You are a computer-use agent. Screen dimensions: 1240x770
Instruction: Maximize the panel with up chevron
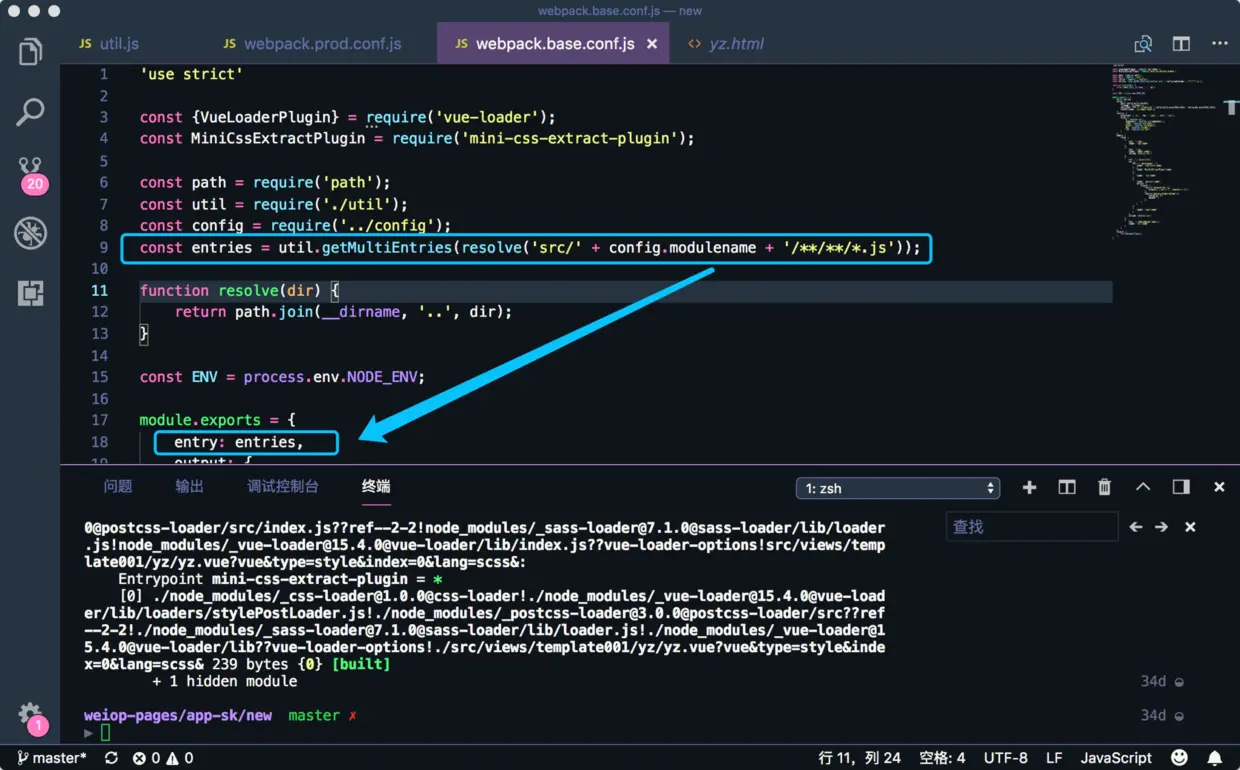pyautogui.click(x=1143, y=487)
